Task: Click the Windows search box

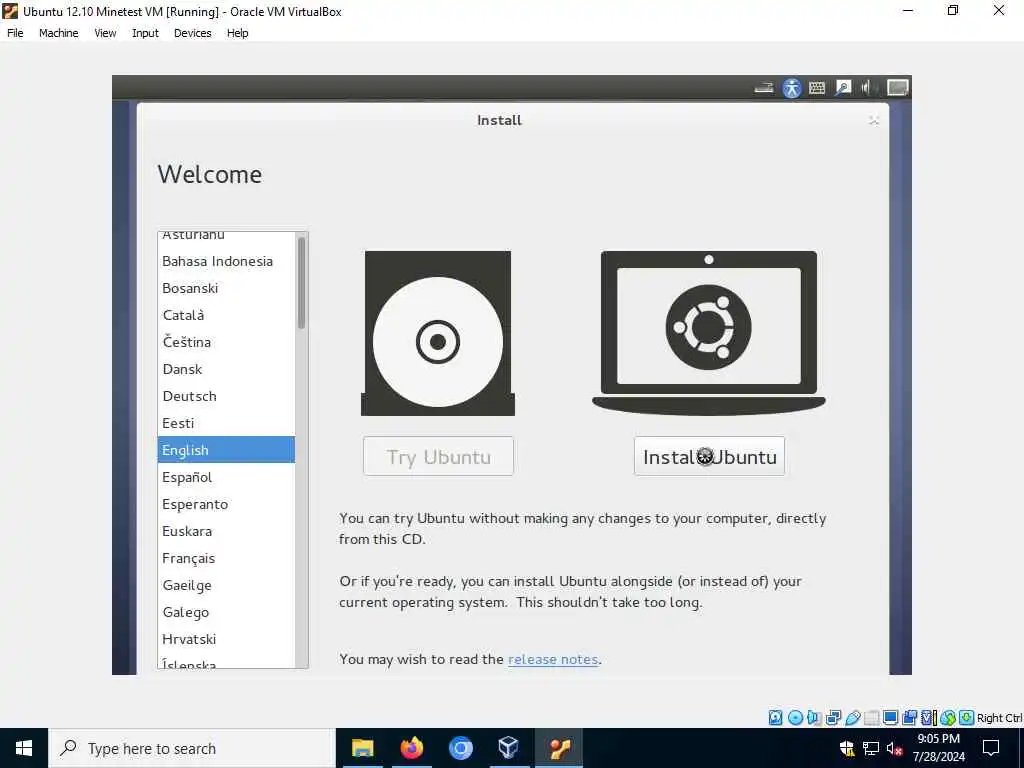Action: 192,748
